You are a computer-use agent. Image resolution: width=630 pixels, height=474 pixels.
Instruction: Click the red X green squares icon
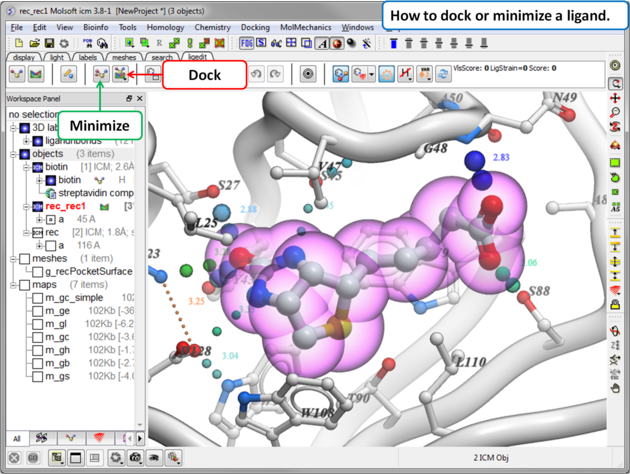point(219,43)
